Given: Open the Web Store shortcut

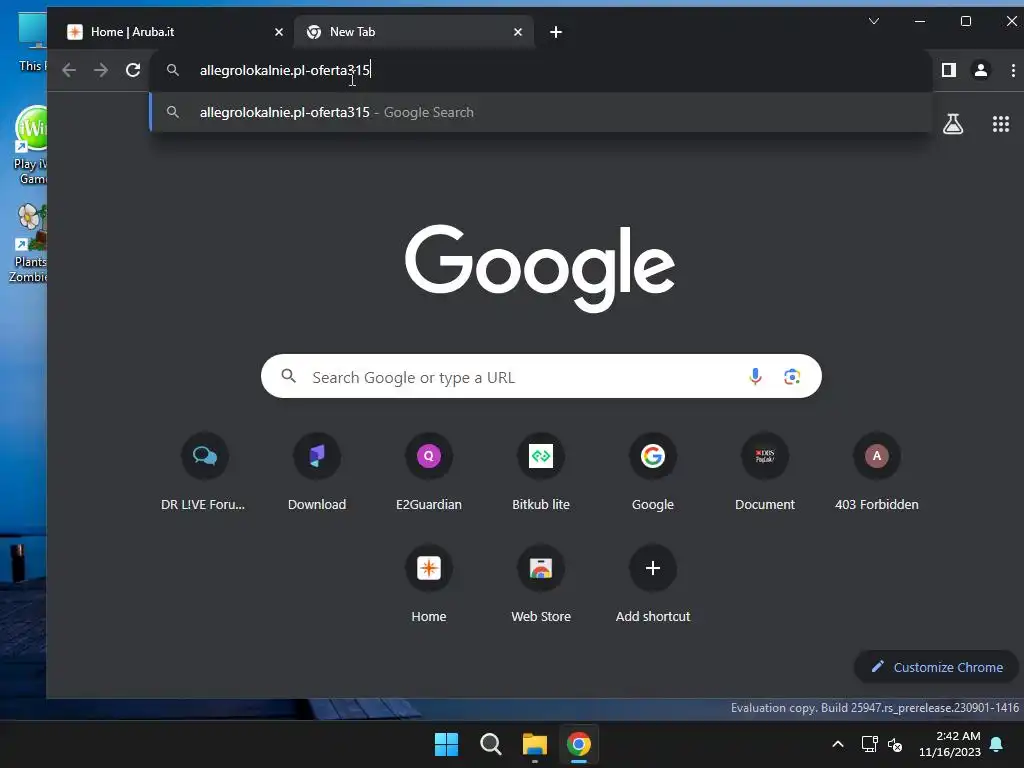Looking at the screenshot, I should coord(541,584).
